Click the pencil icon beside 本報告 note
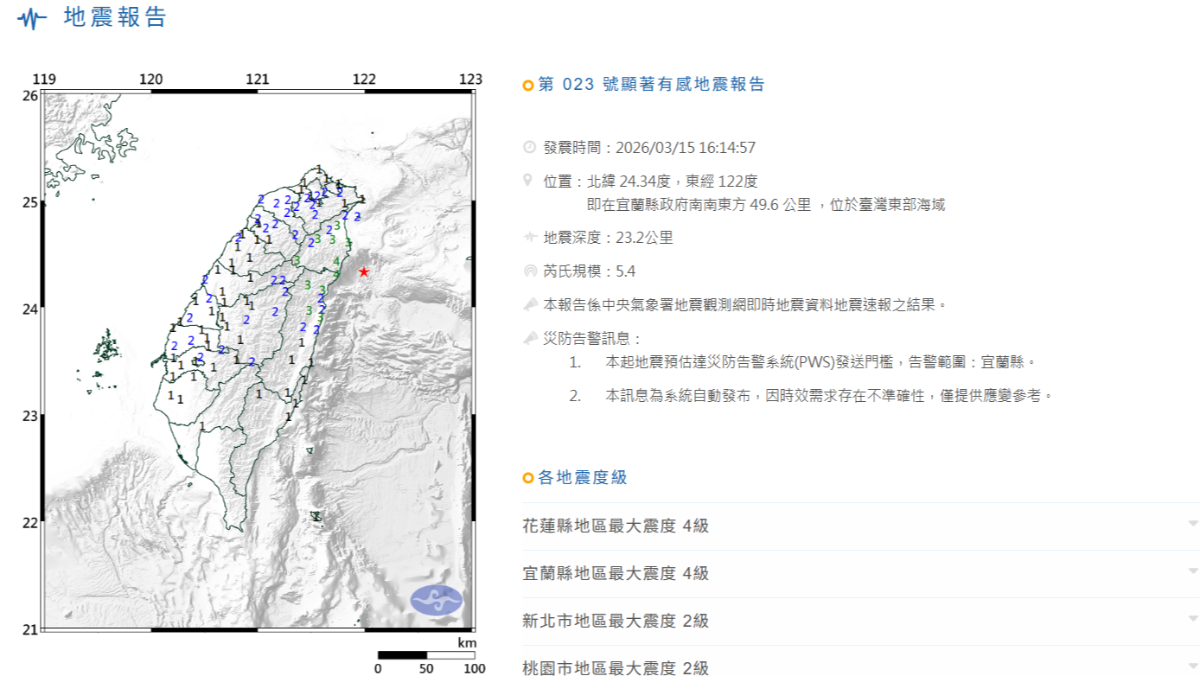Screen dimensions: 1200x676 529,305
